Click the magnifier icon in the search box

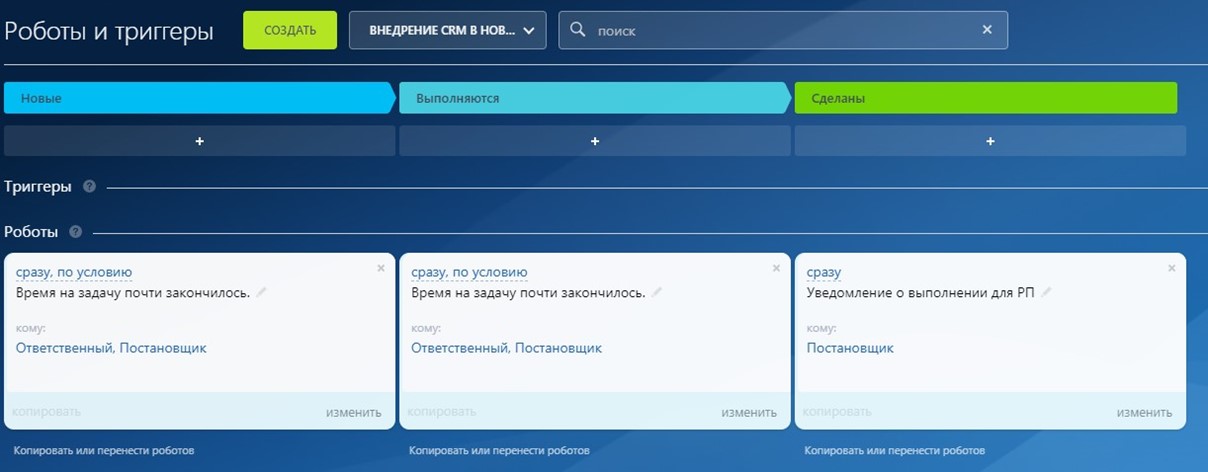577,30
